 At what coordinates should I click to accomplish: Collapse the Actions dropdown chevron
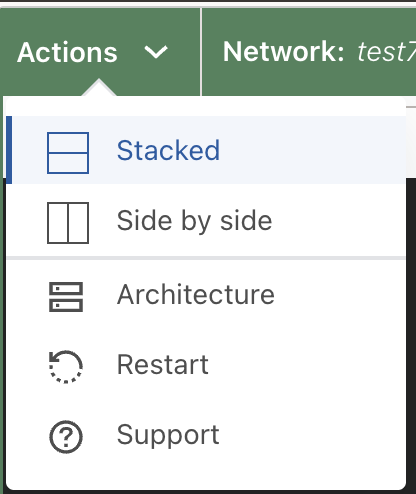156,52
